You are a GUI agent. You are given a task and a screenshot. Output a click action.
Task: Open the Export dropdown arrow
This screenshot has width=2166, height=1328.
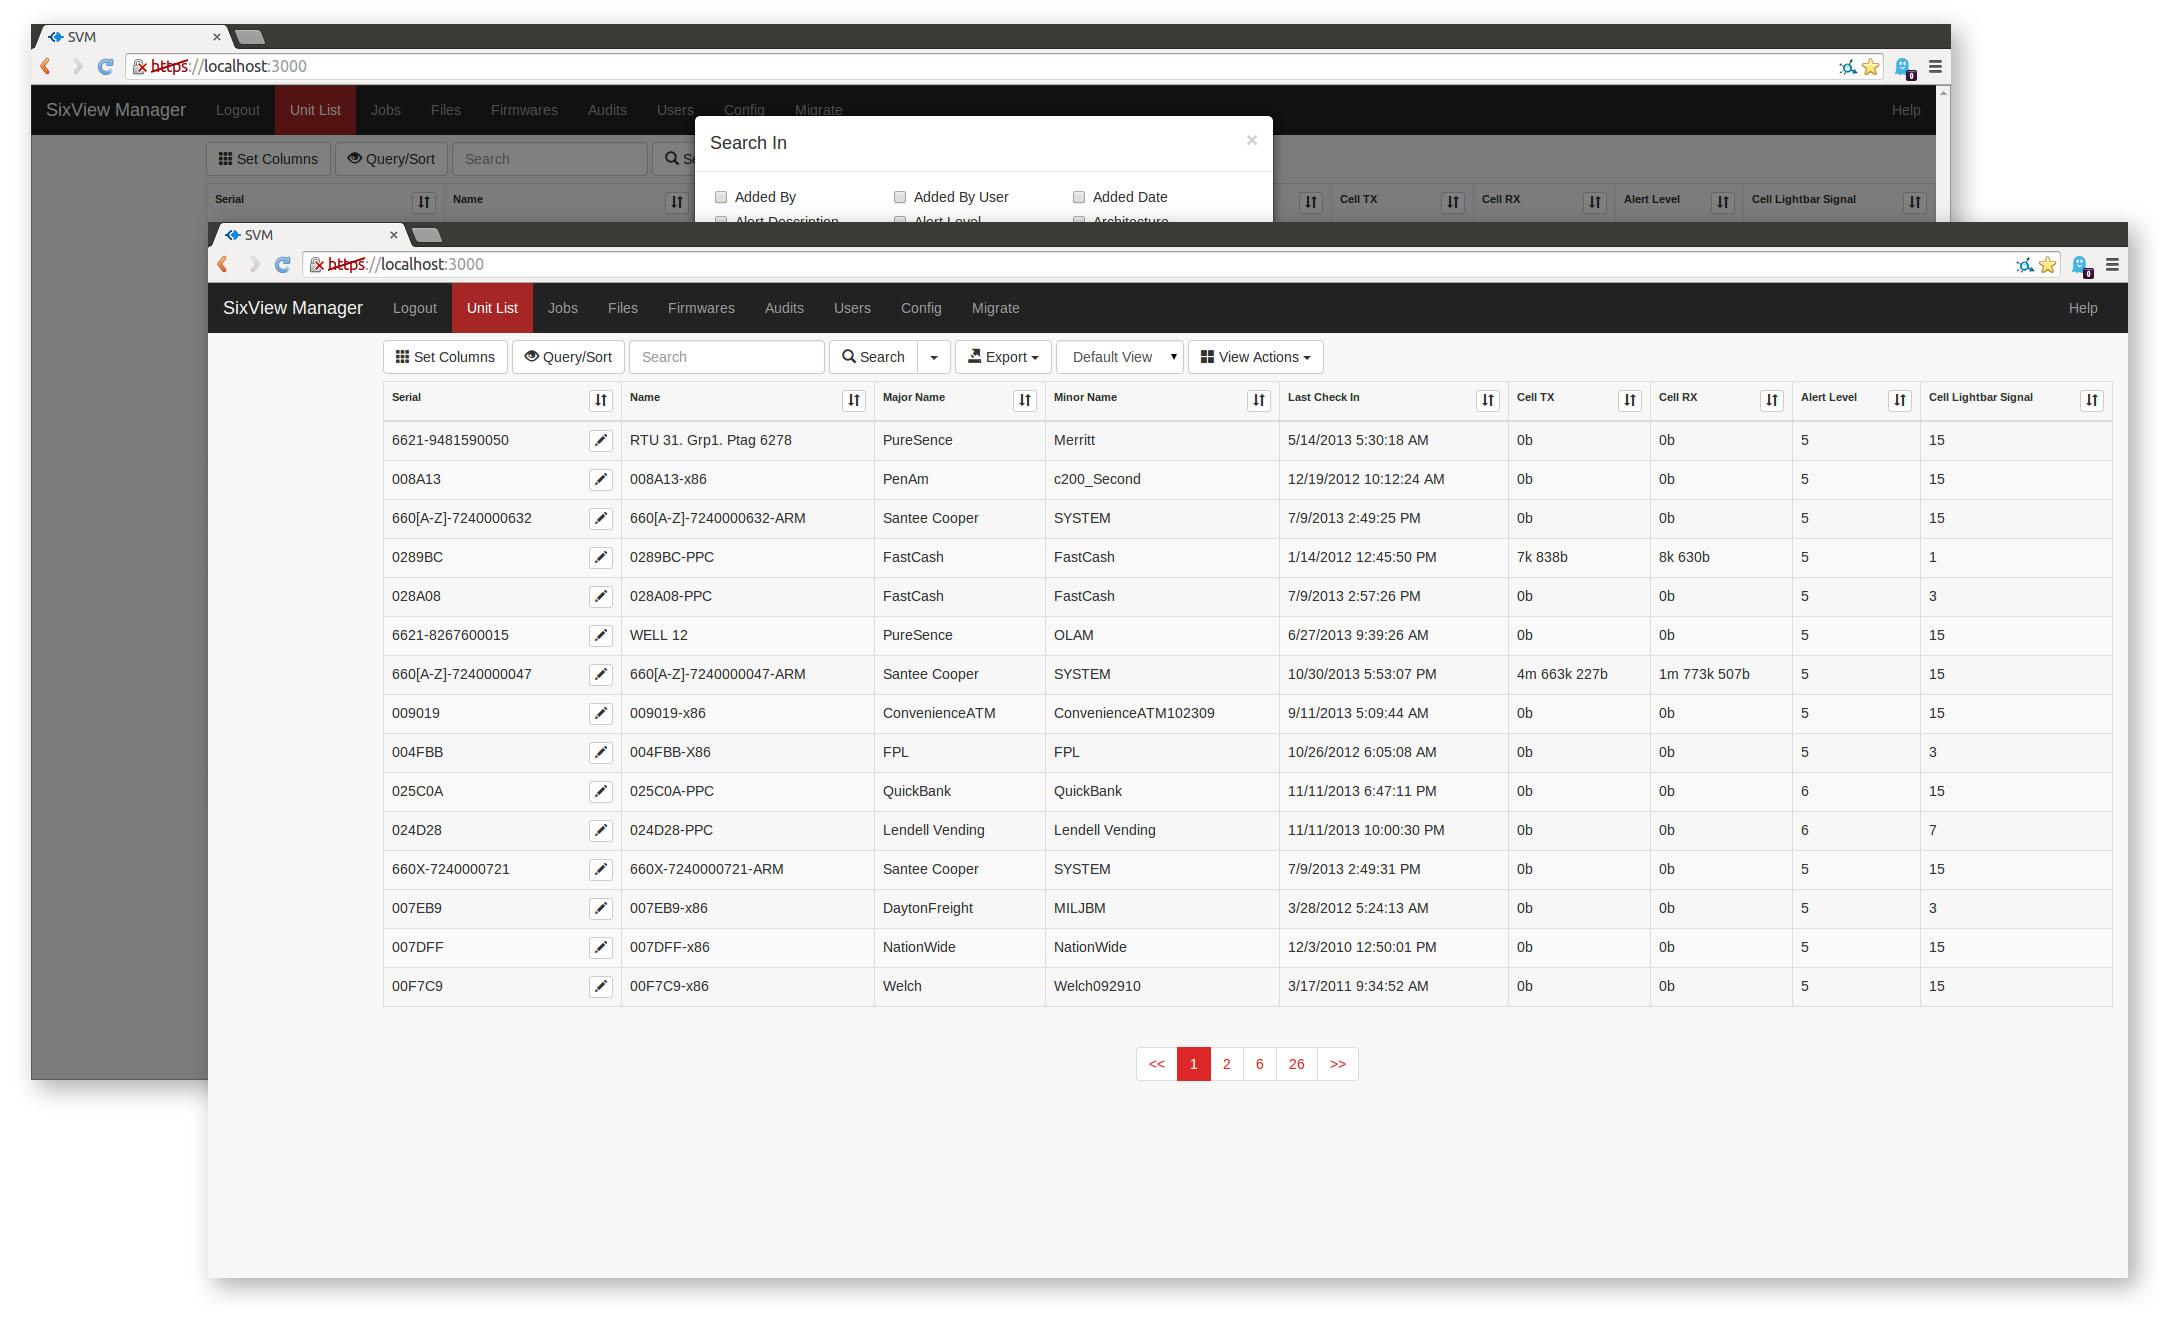coord(1037,358)
